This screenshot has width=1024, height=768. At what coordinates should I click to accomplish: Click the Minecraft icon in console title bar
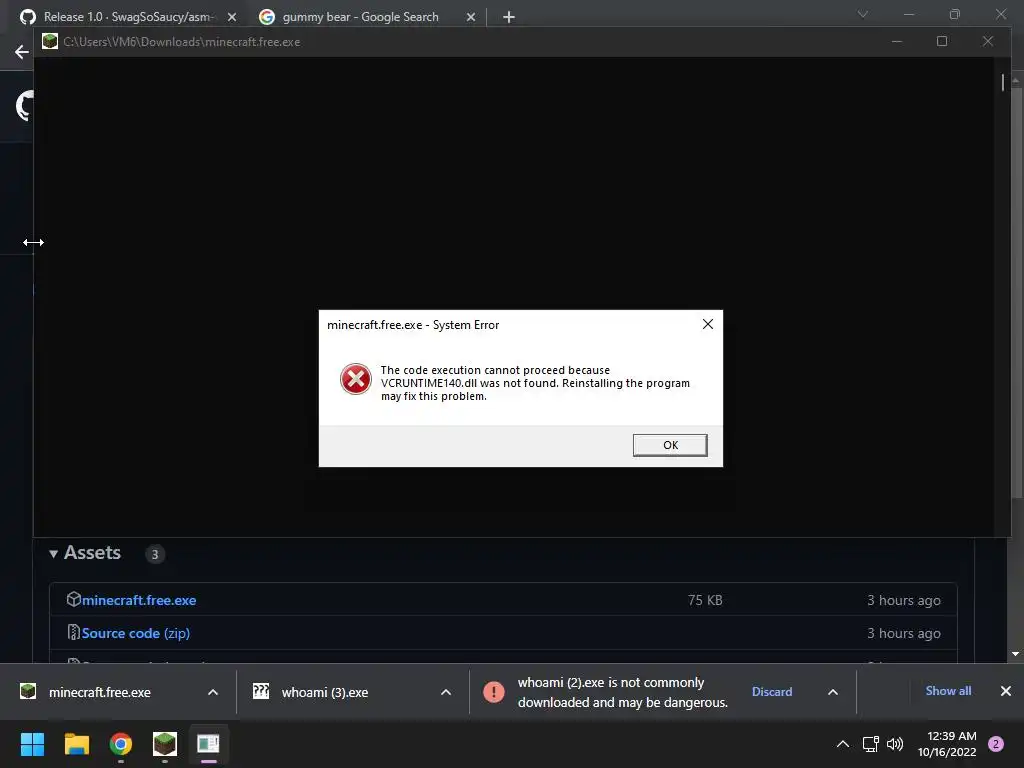(x=50, y=41)
